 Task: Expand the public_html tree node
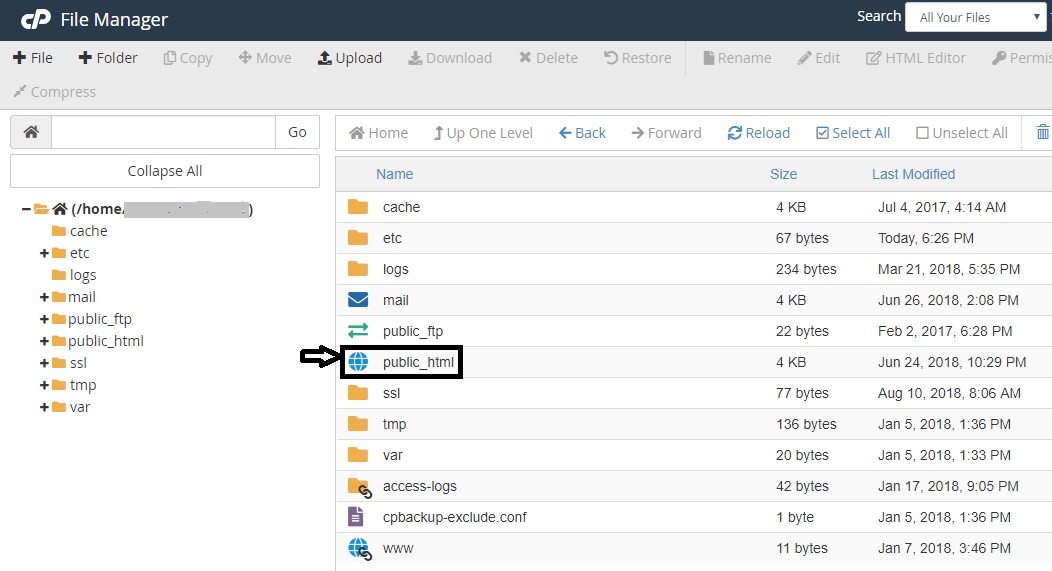coord(44,341)
